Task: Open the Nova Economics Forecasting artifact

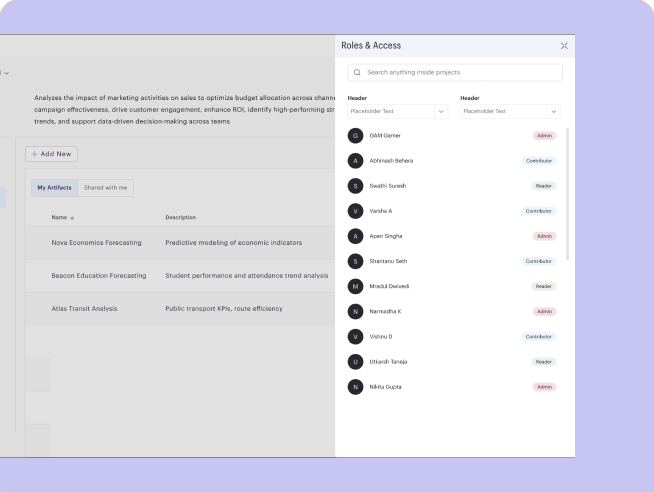Action: pos(96,243)
